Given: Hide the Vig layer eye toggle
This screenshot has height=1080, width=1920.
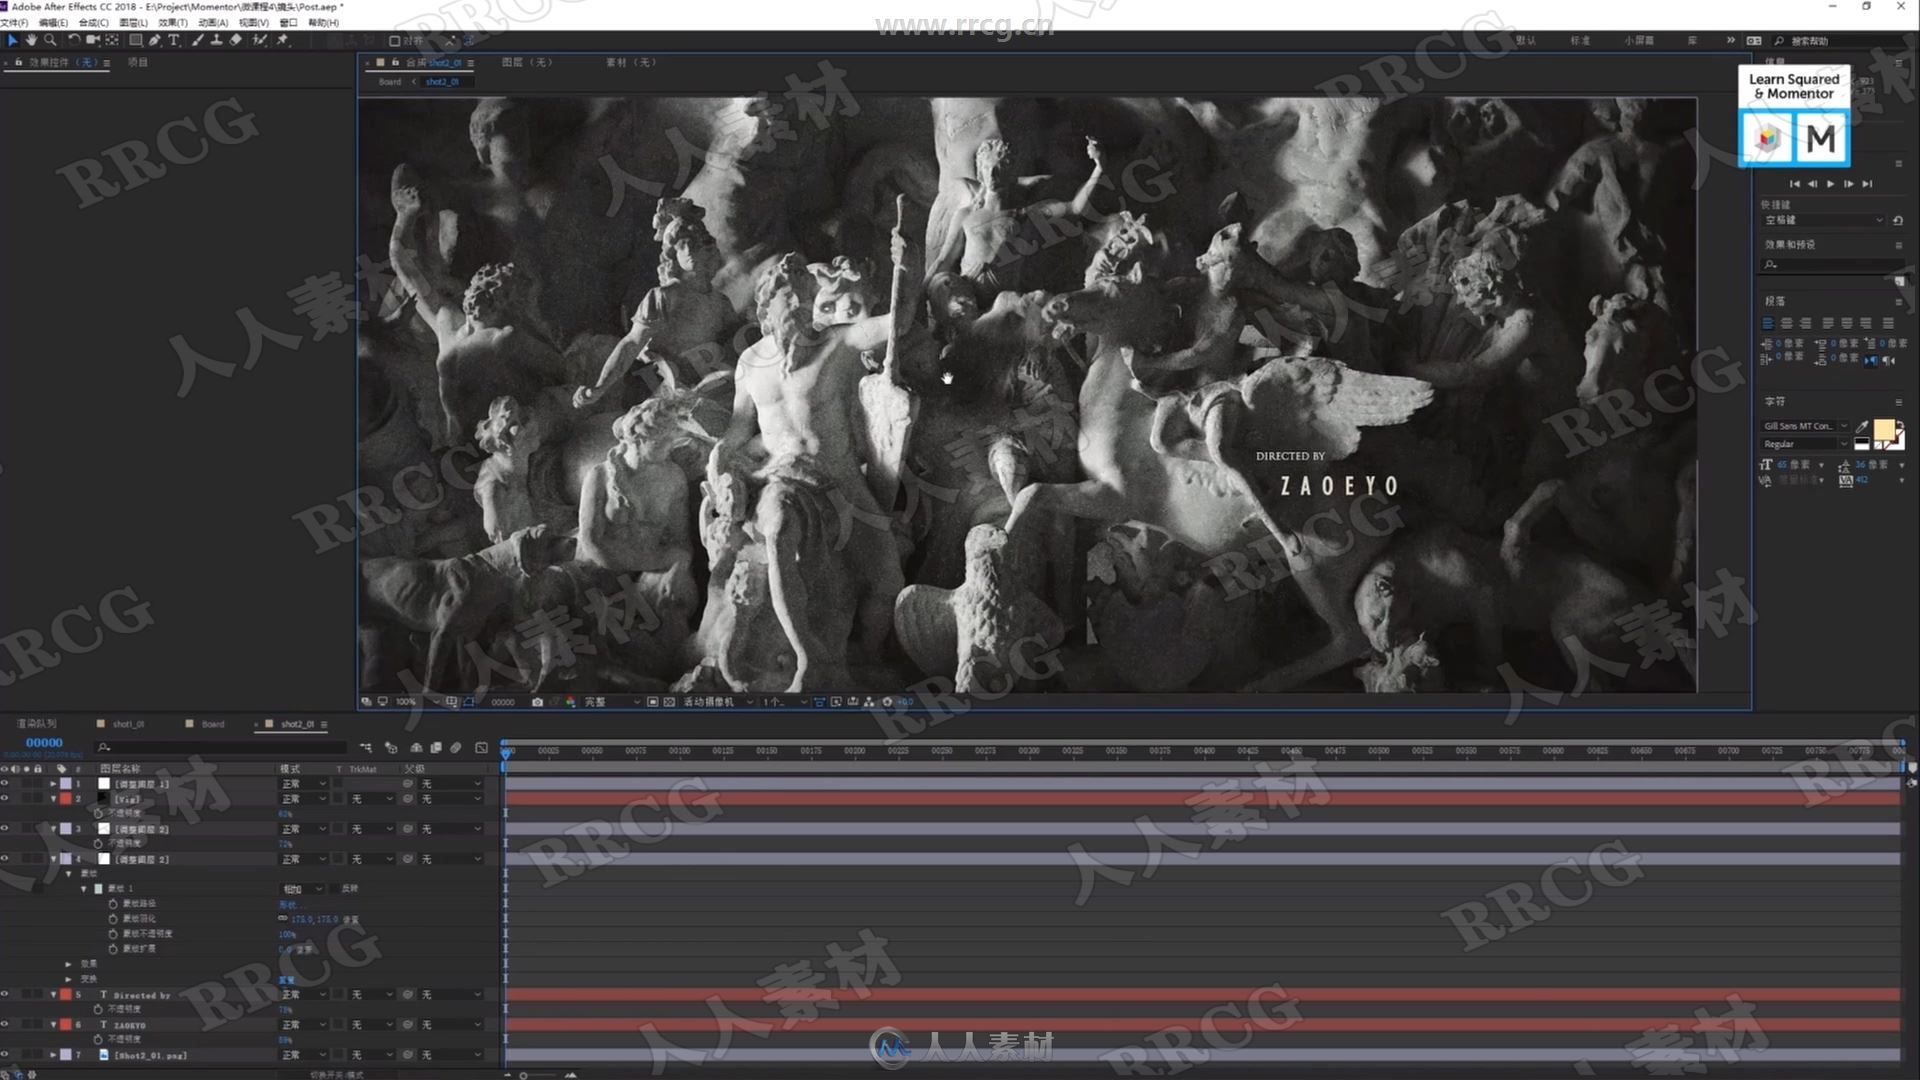Looking at the screenshot, I should point(5,799).
